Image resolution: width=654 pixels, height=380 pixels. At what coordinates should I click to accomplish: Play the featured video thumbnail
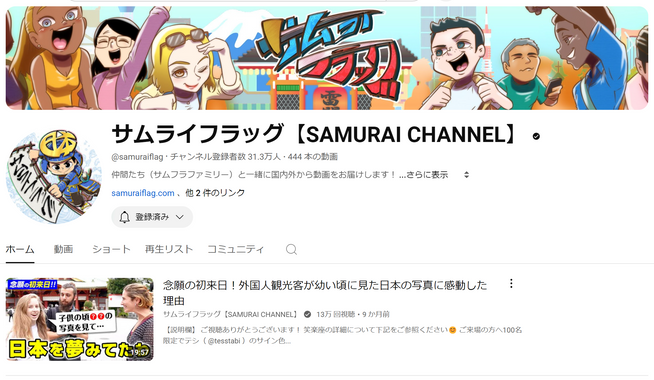[80, 320]
